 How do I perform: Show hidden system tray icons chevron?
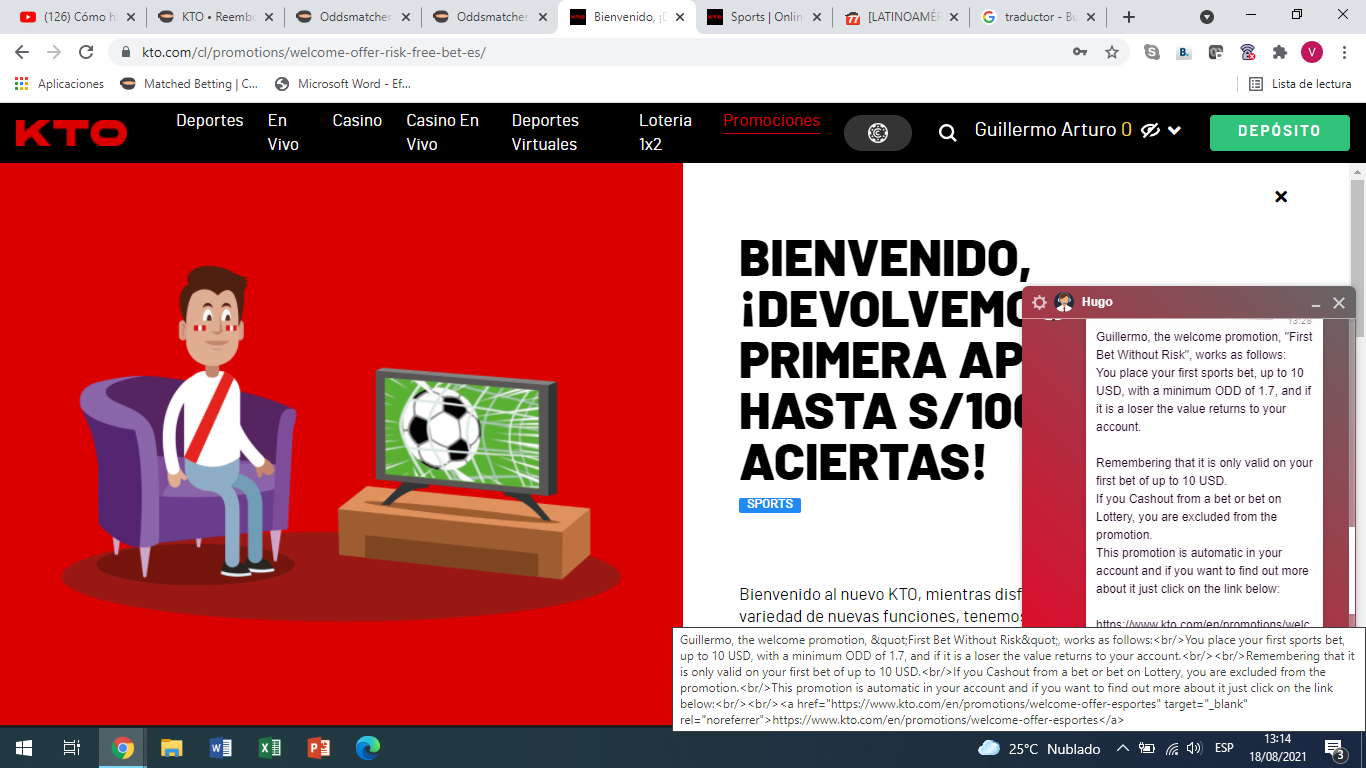click(x=1122, y=748)
